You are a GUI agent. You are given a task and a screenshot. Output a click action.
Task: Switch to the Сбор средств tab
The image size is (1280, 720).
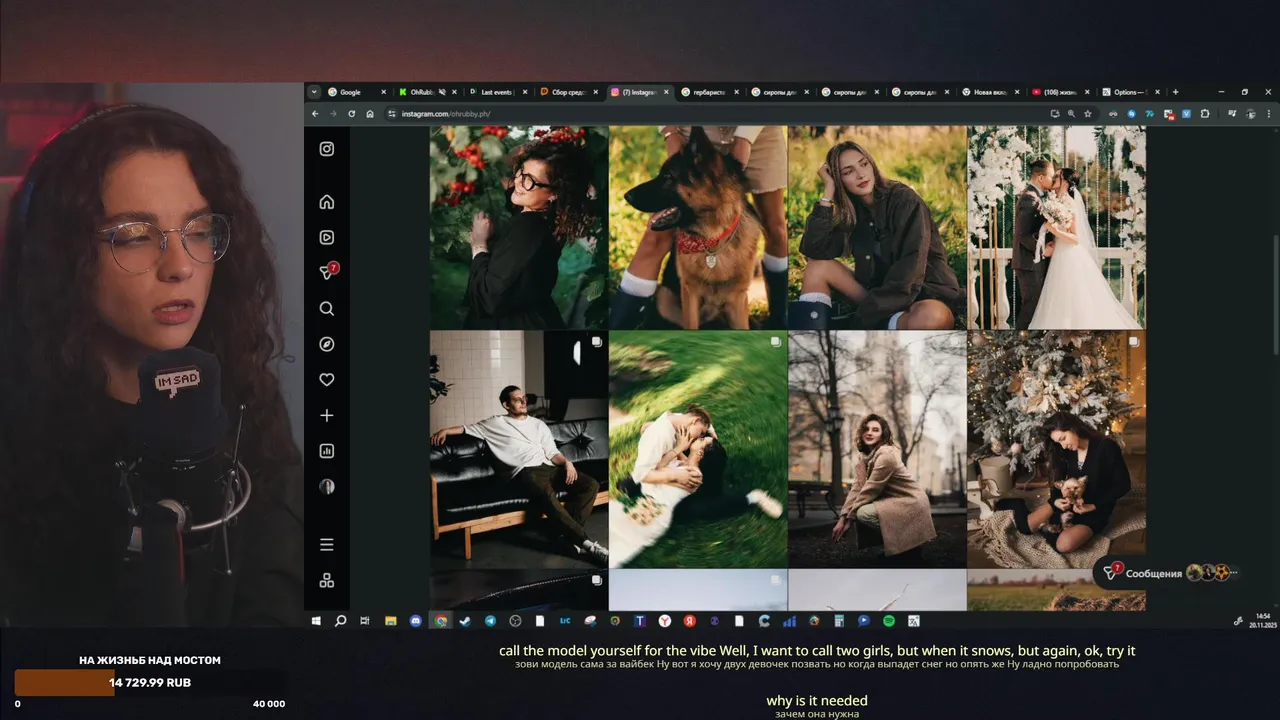569,92
